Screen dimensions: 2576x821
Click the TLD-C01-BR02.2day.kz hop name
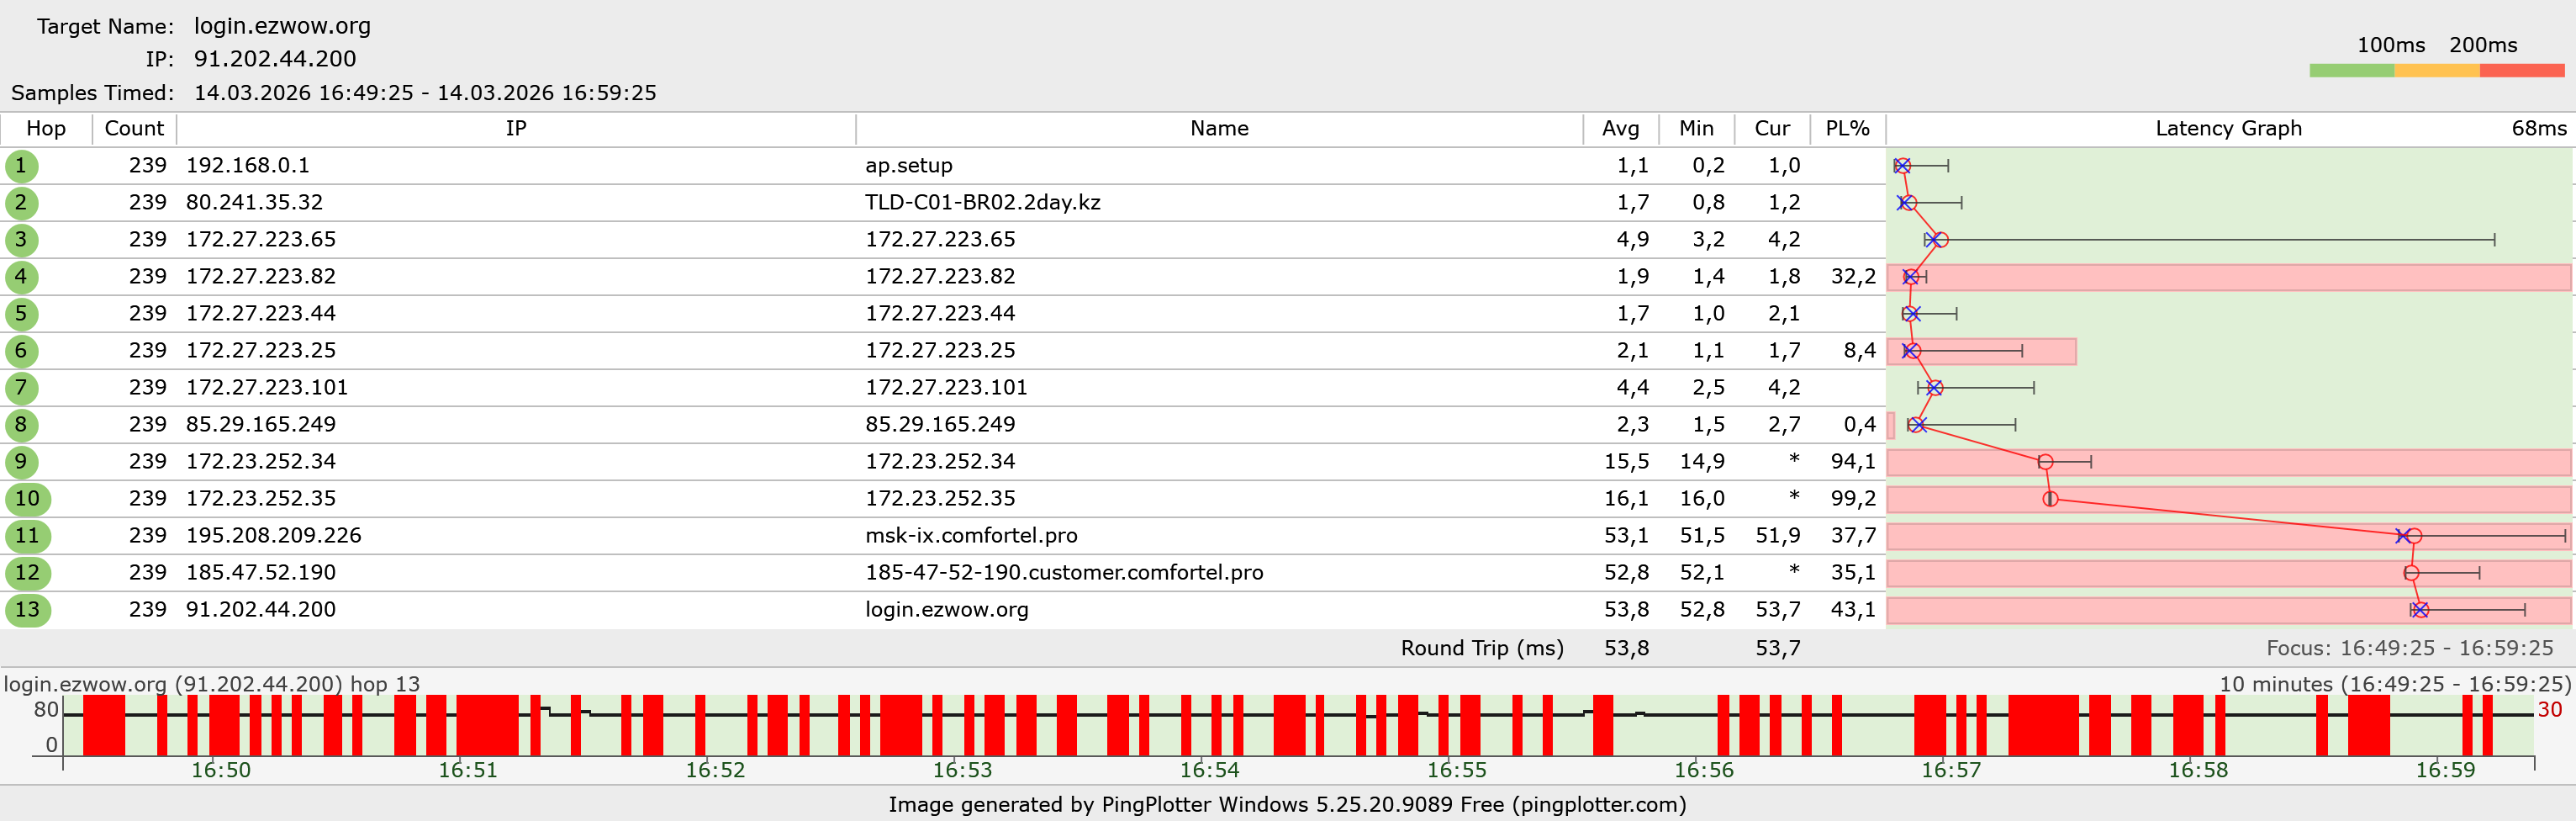[x=982, y=203]
